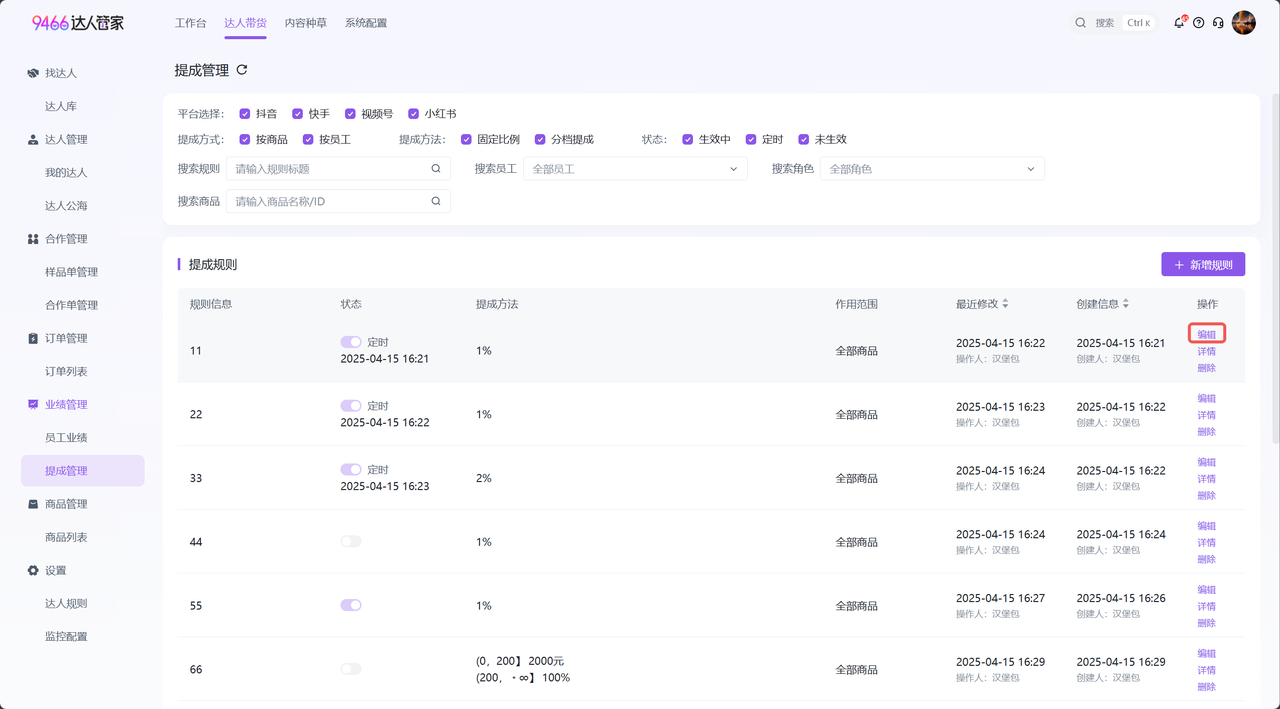The height and width of the screenshot is (709, 1280).
Task: Select 提成管理 in the sidebar
Action: (x=83, y=471)
